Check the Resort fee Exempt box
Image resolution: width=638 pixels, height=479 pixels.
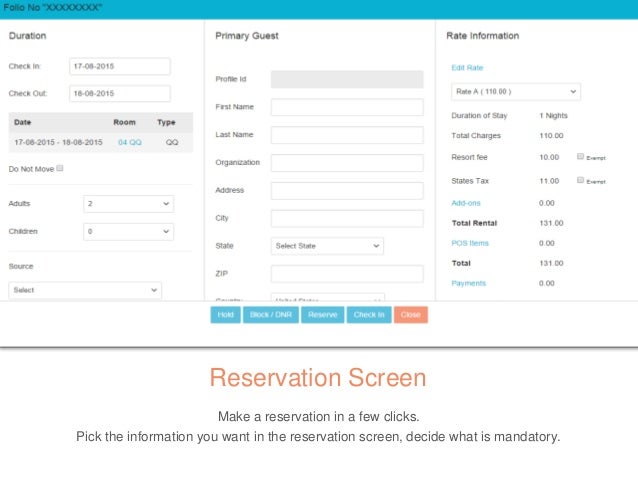point(581,156)
